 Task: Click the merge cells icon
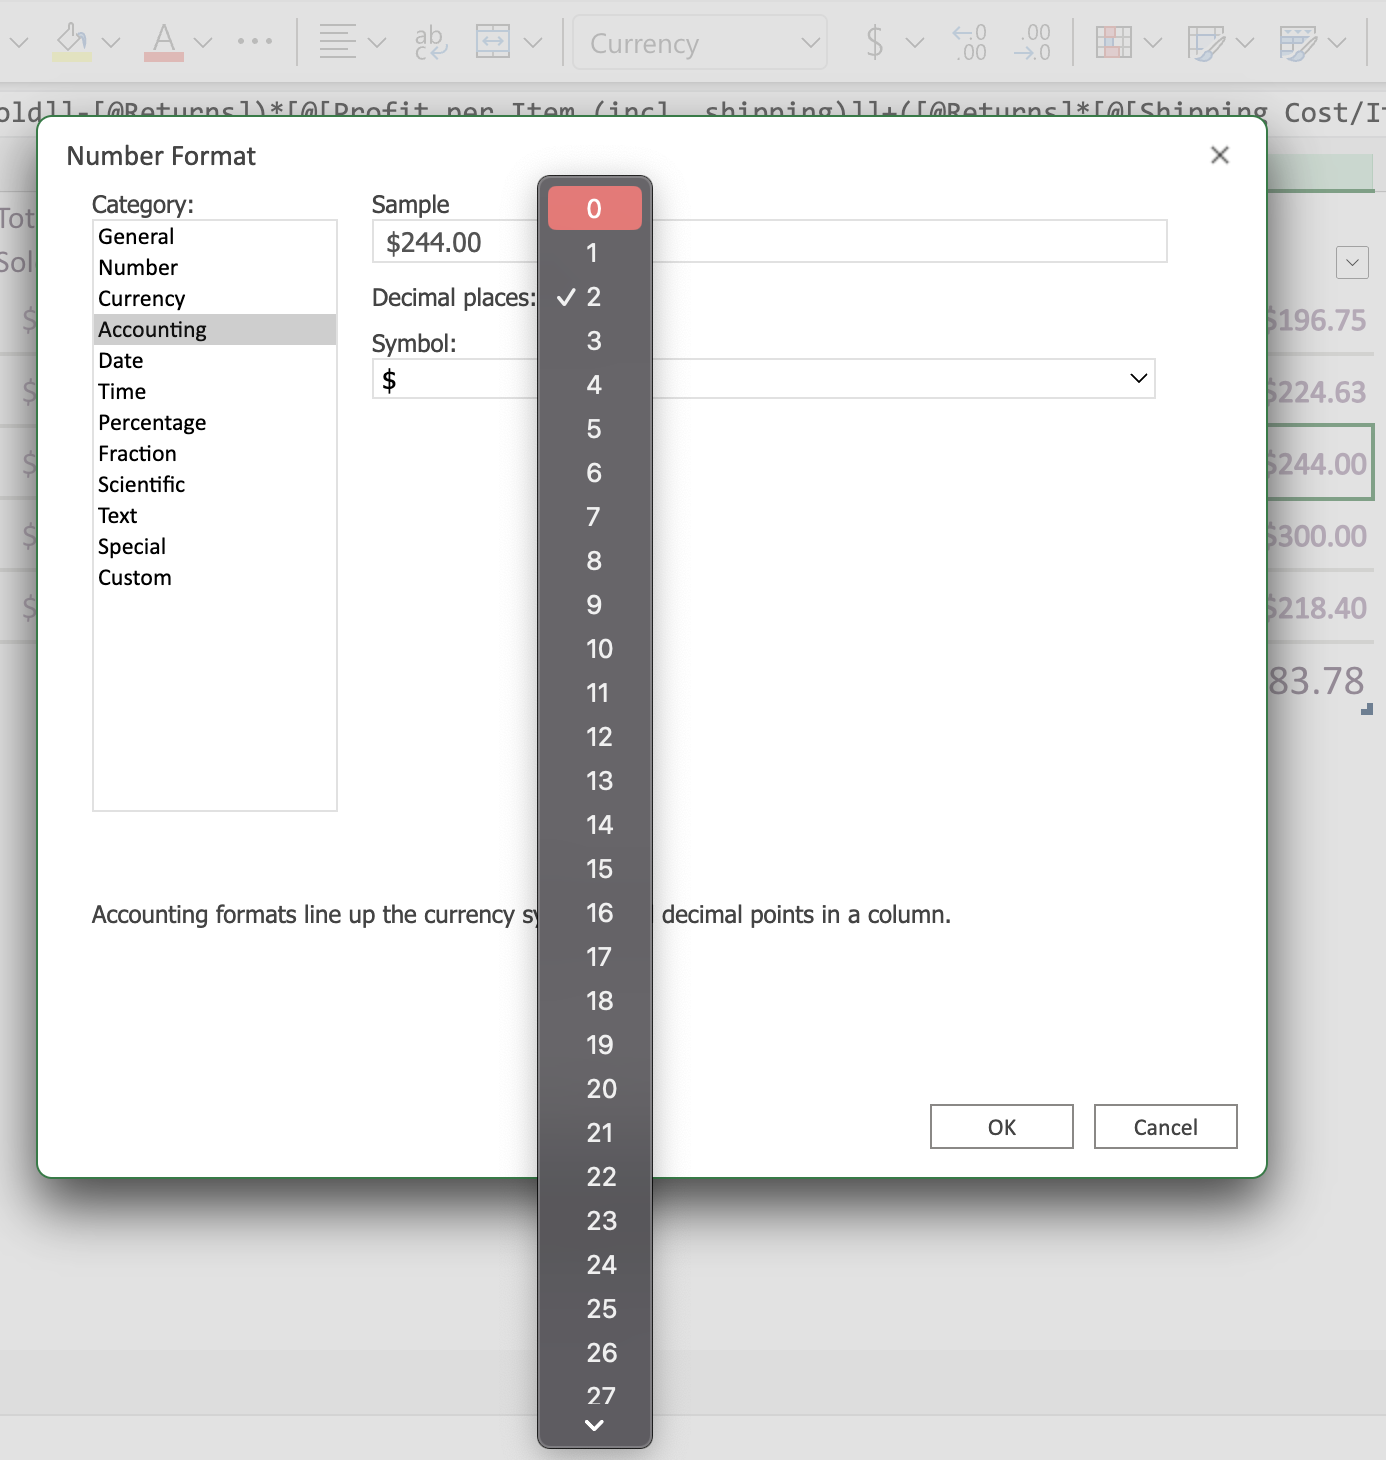493,42
